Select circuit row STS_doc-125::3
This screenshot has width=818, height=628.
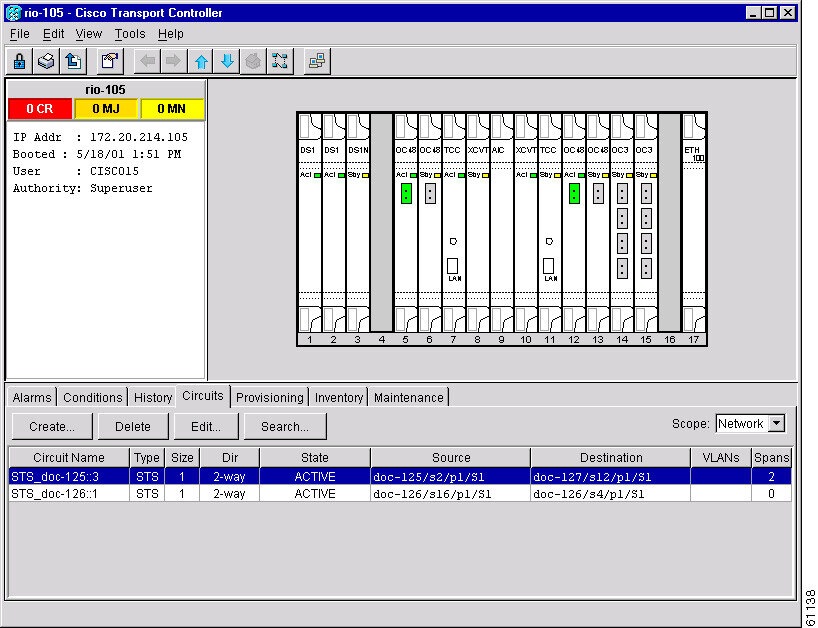(x=400, y=477)
